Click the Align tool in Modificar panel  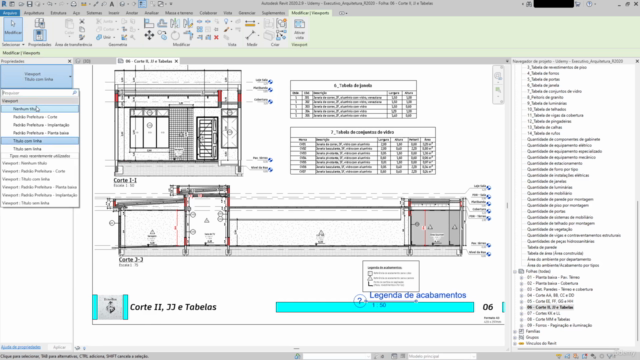149,24
